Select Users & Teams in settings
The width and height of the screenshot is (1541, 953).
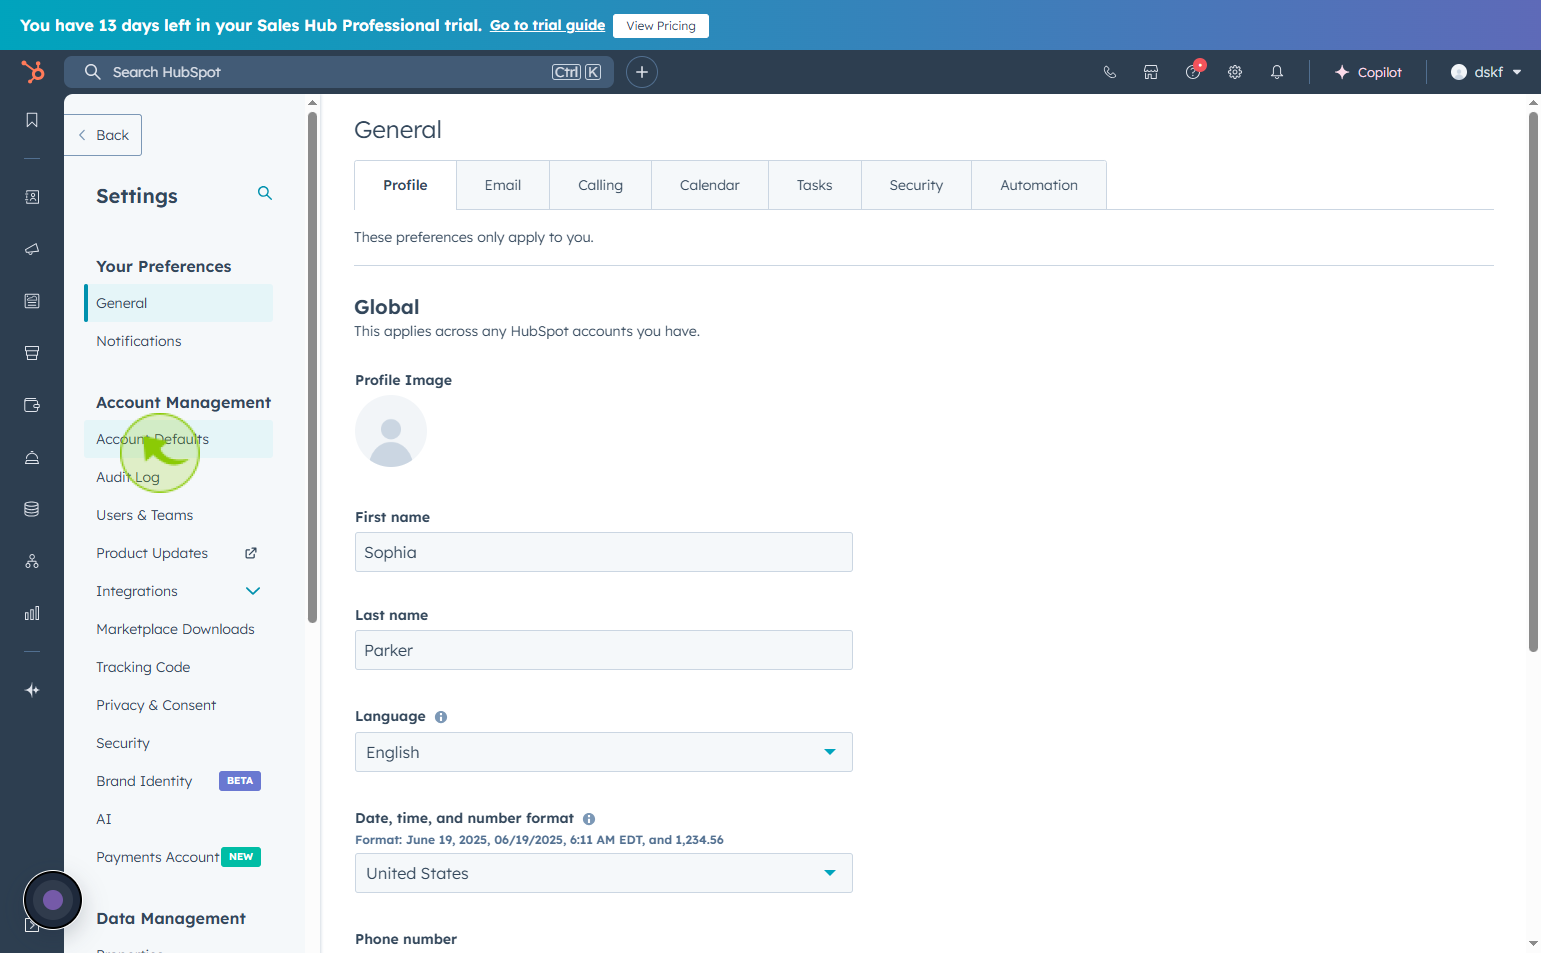(x=145, y=515)
